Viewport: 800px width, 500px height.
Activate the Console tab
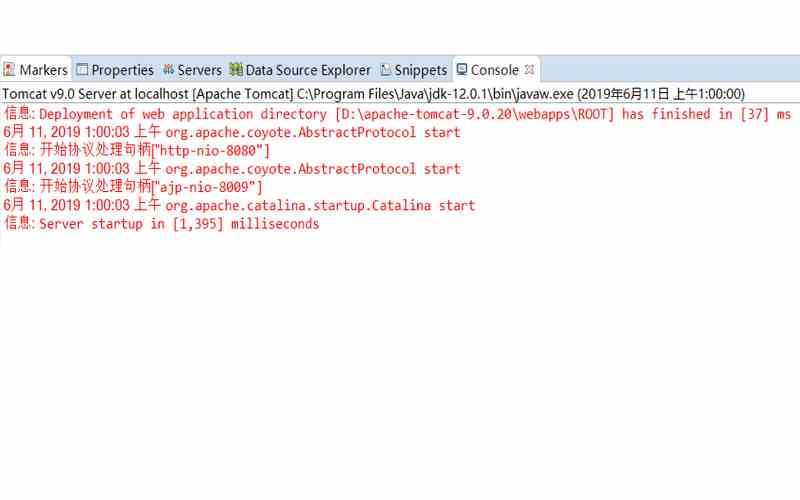(495, 70)
